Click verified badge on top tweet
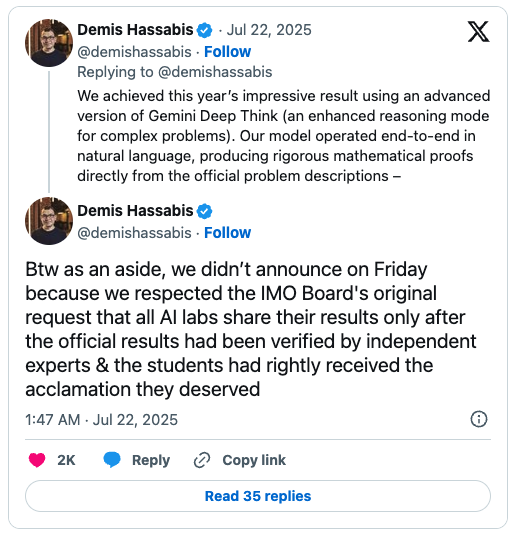This screenshot has width=515, height=536. 204,30
